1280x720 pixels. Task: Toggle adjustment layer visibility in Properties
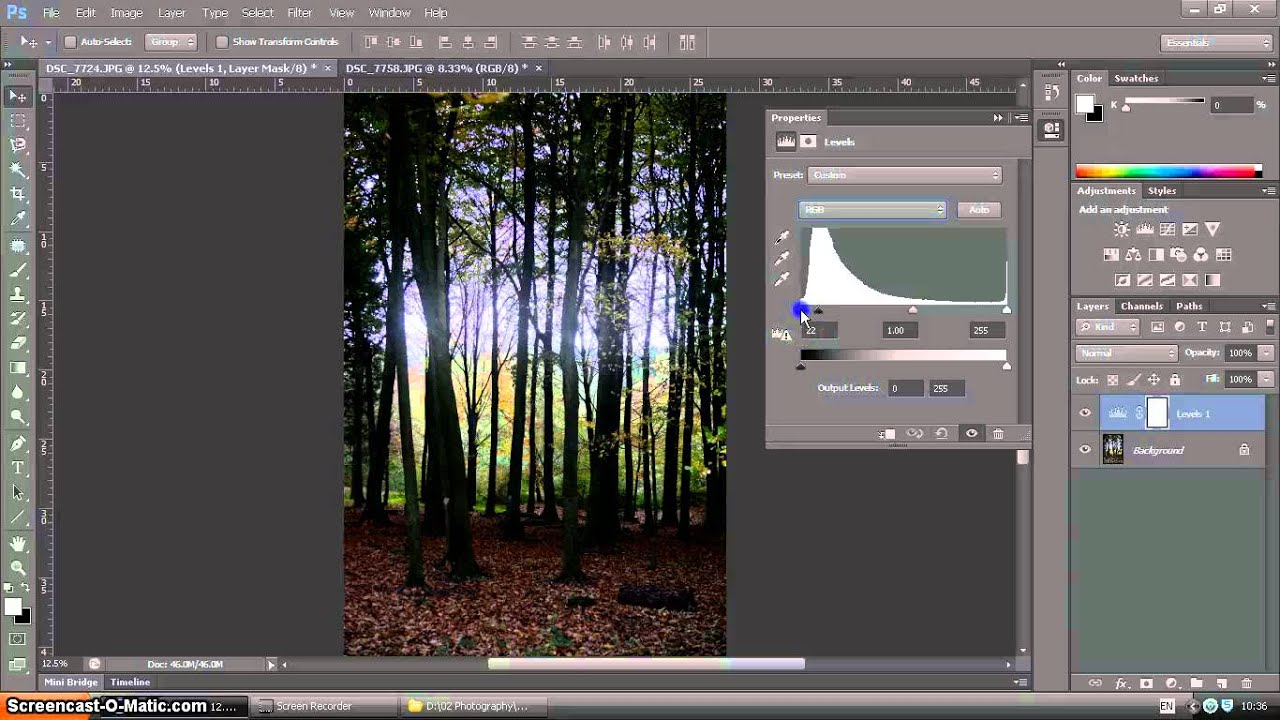tap(971, 434)
